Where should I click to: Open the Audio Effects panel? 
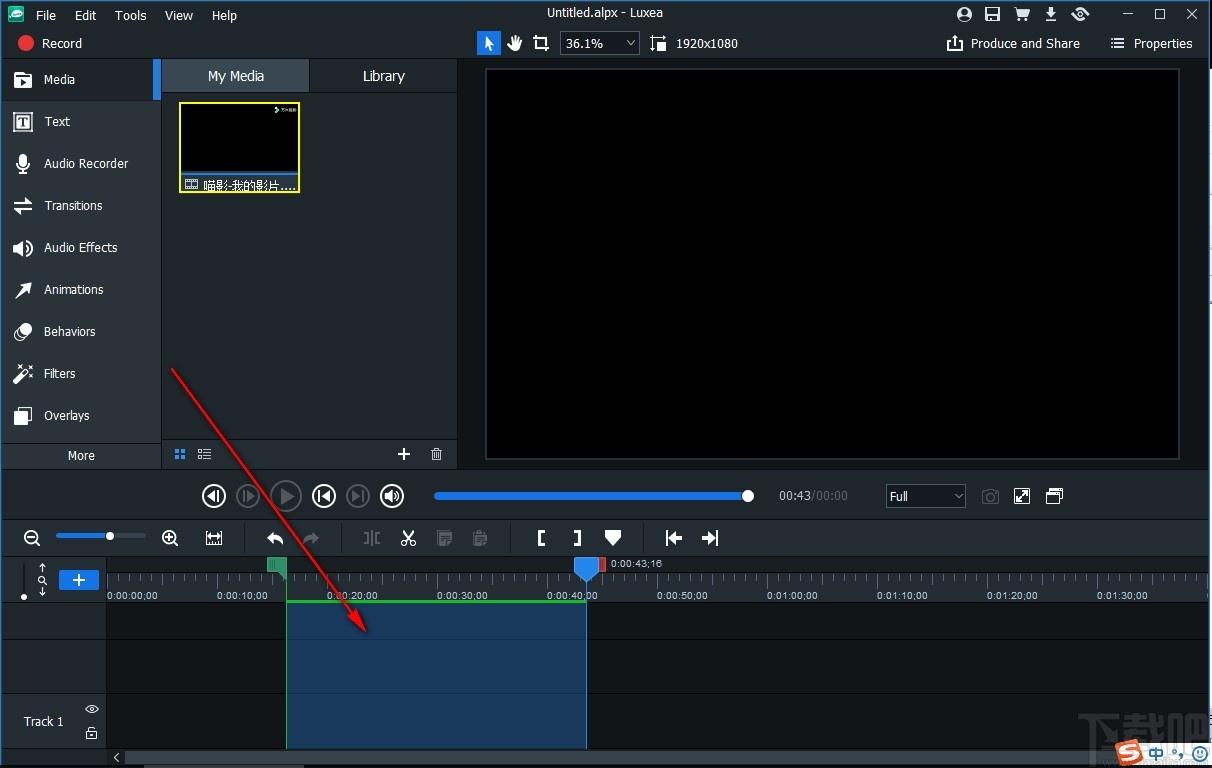[80, 247]
